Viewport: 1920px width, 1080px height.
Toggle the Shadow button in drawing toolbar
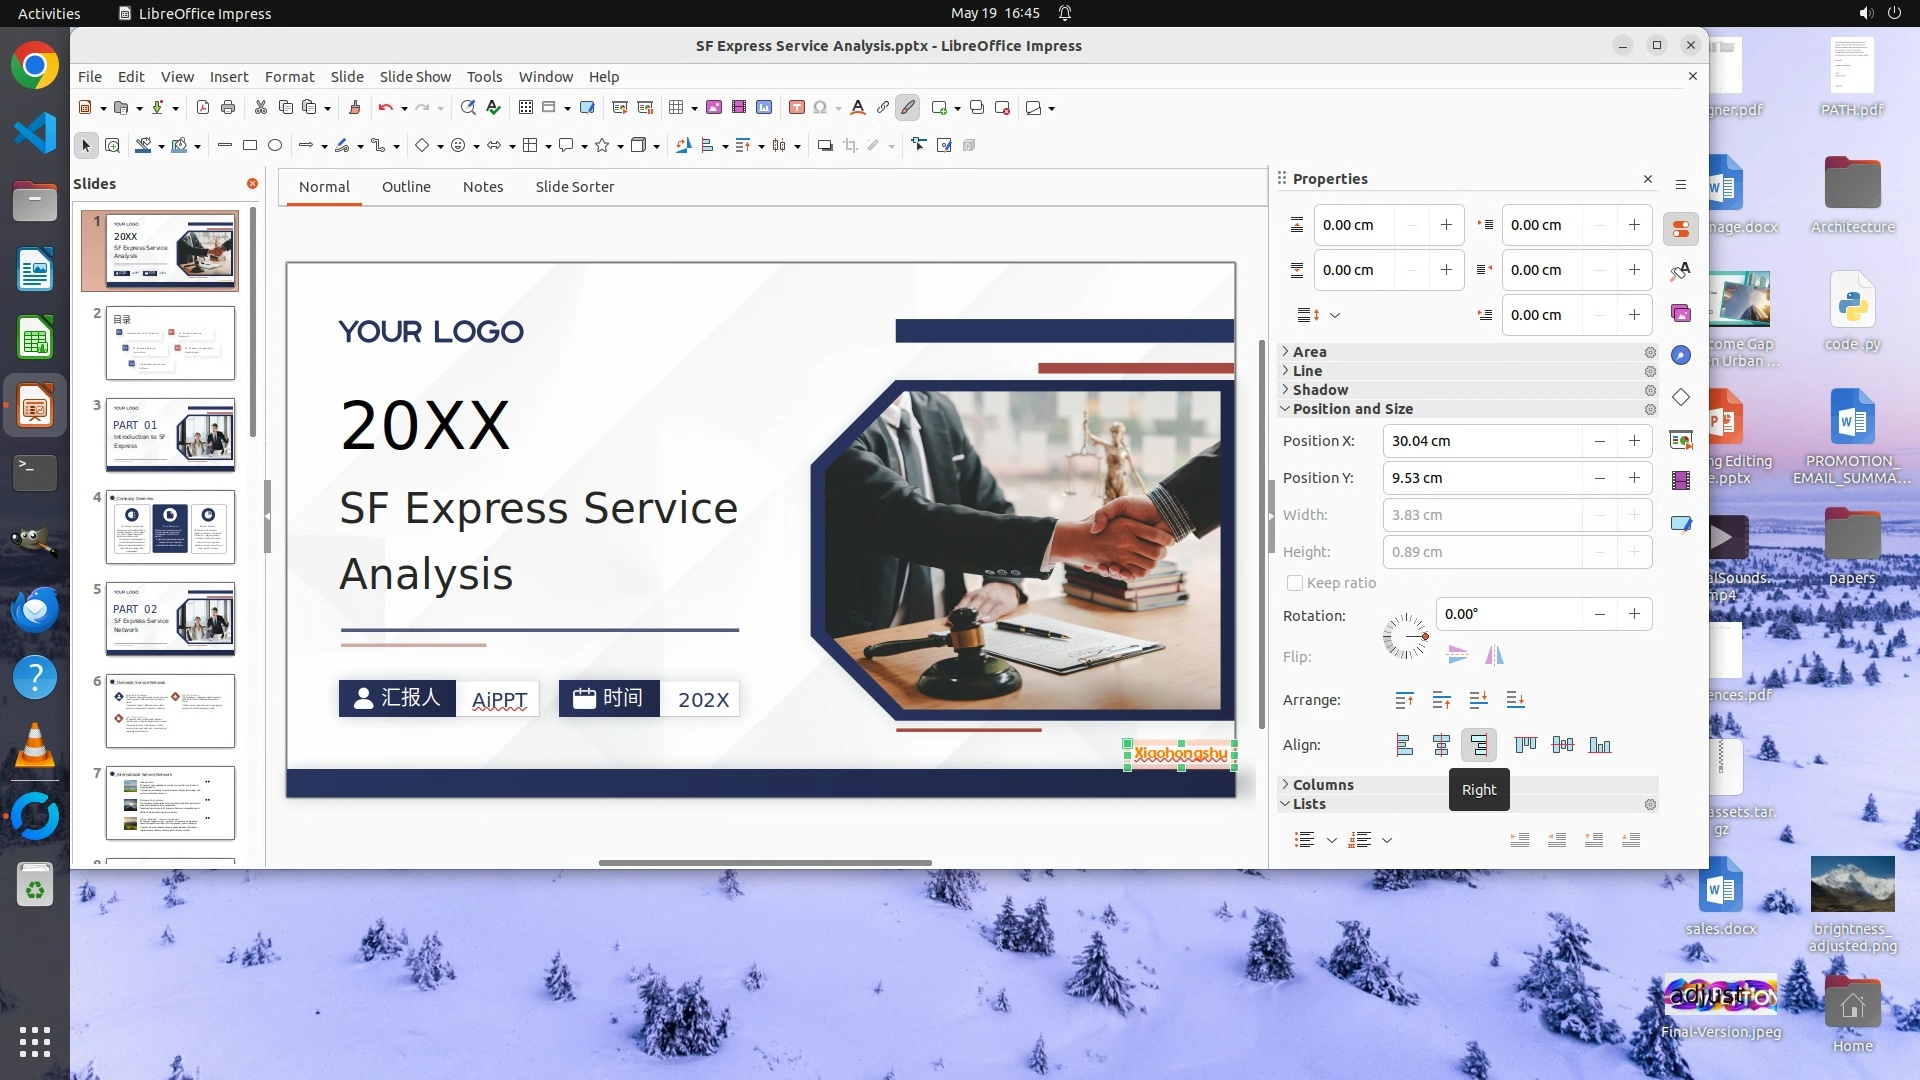825,146
